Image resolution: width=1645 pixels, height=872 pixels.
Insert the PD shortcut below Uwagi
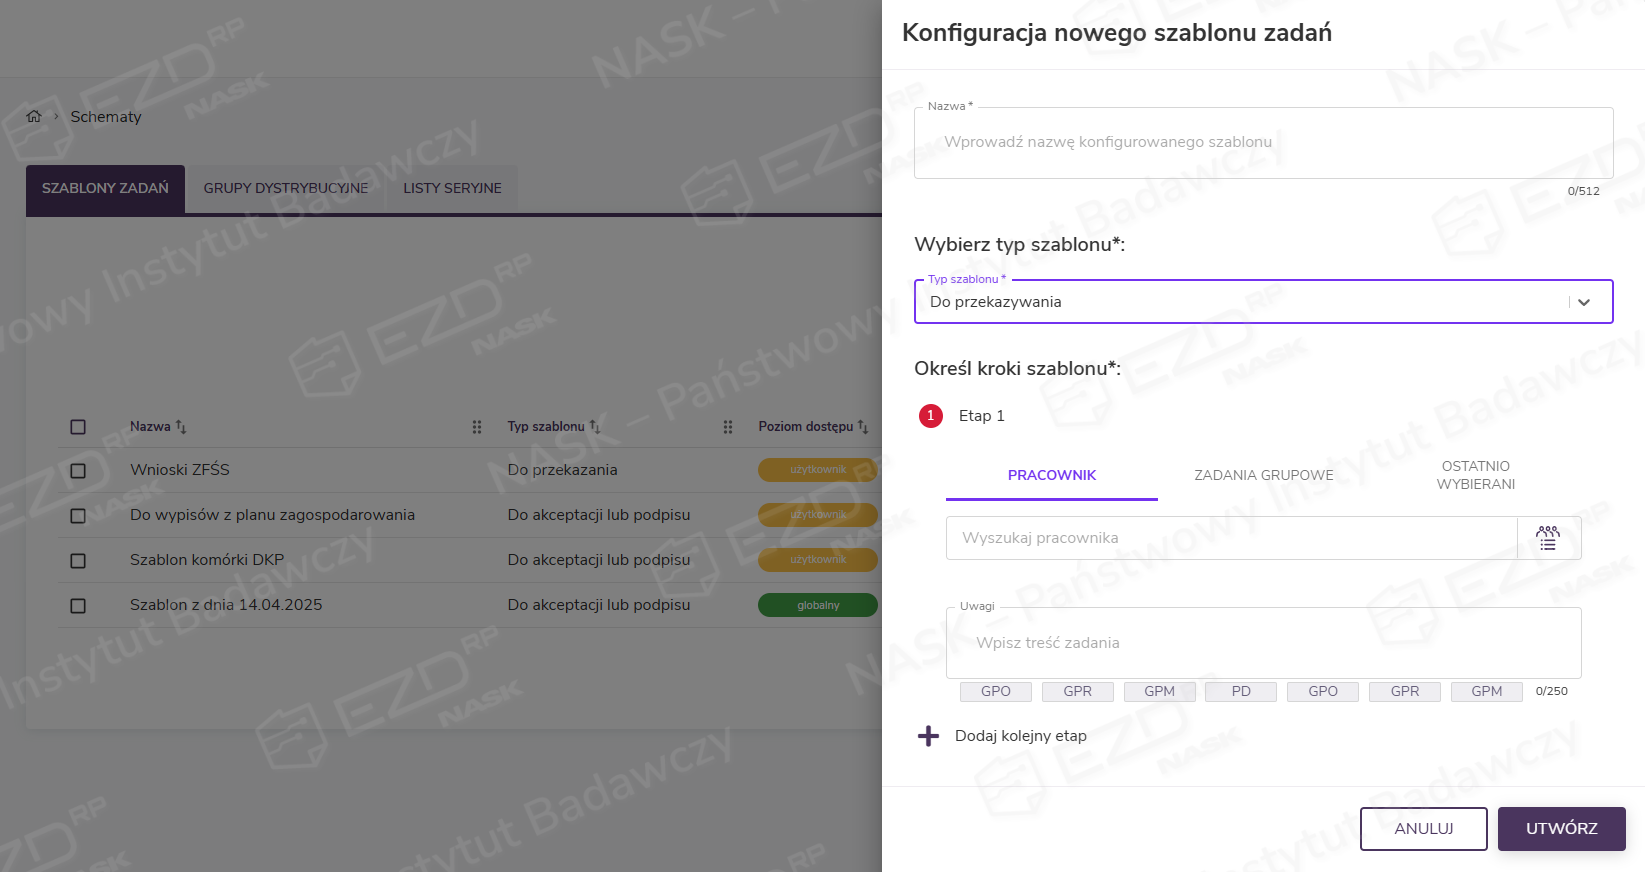point(1240,691)
